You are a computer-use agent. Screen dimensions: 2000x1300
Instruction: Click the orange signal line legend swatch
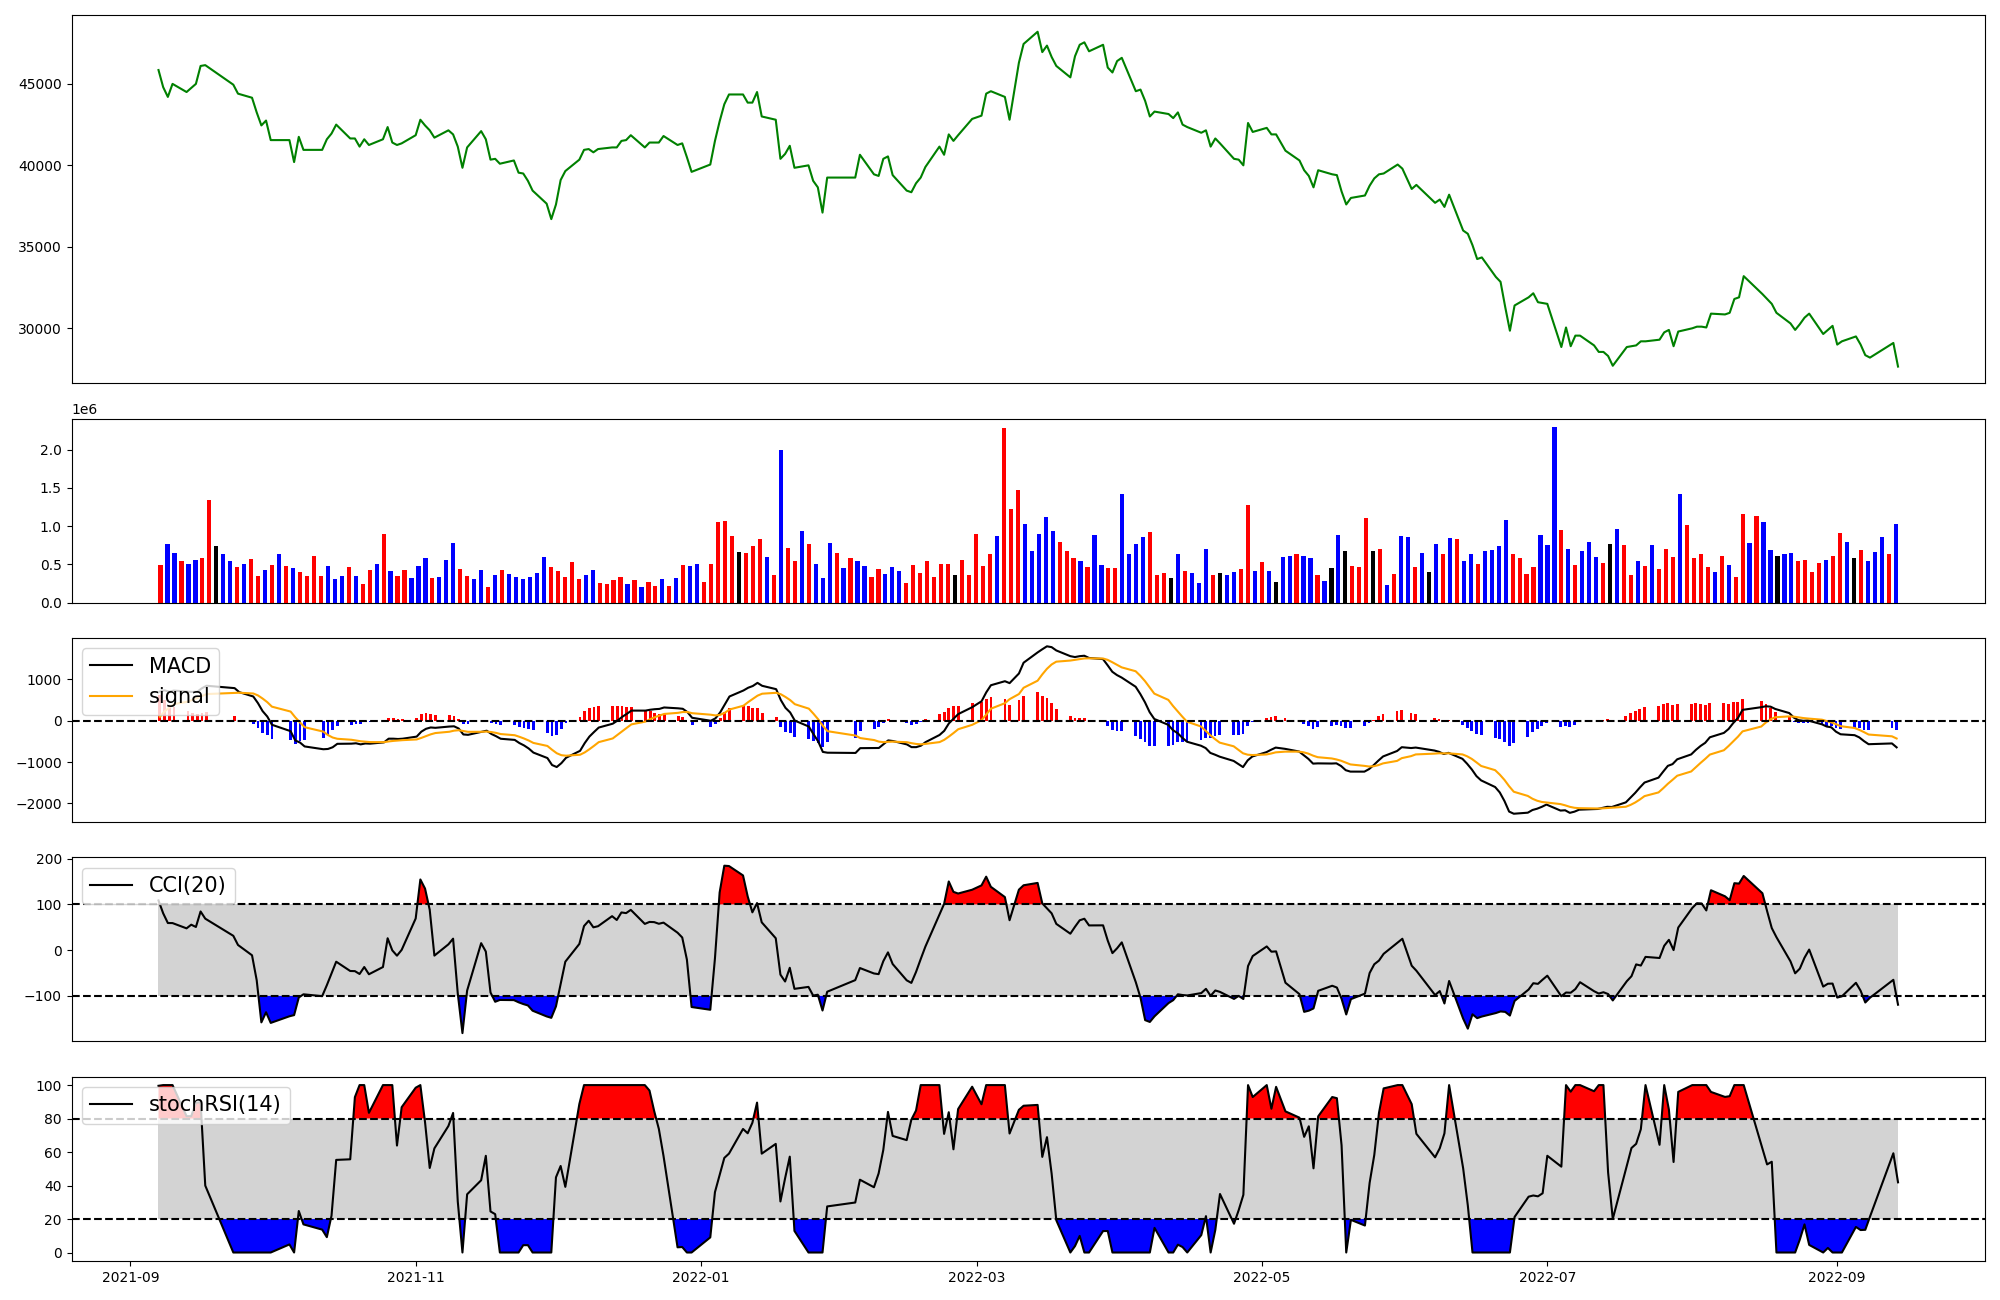111,696
